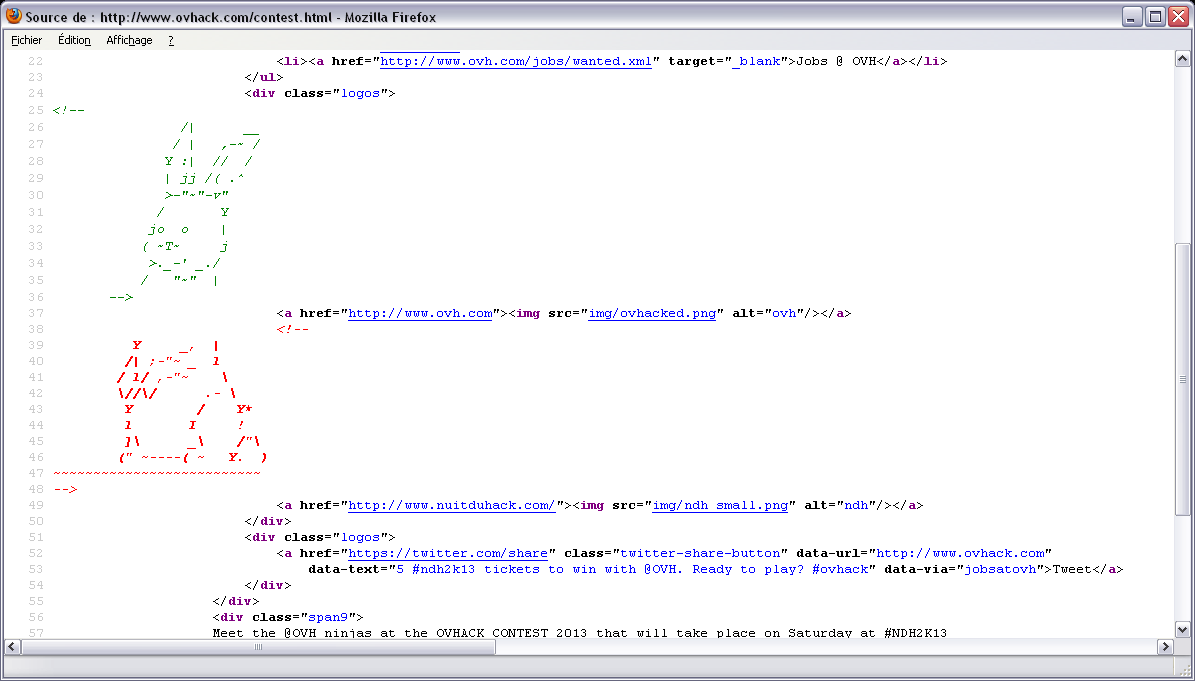1195x681 pixels.
Task: Follow the https://twitter.com/share link
Action: 447,553
